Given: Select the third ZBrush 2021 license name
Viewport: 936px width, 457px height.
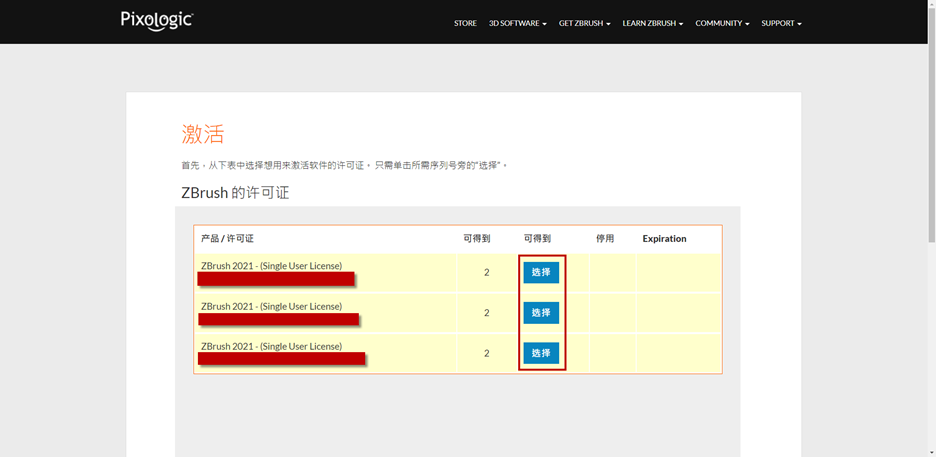Looking at the screenshot, I should (x=271, y=346).
